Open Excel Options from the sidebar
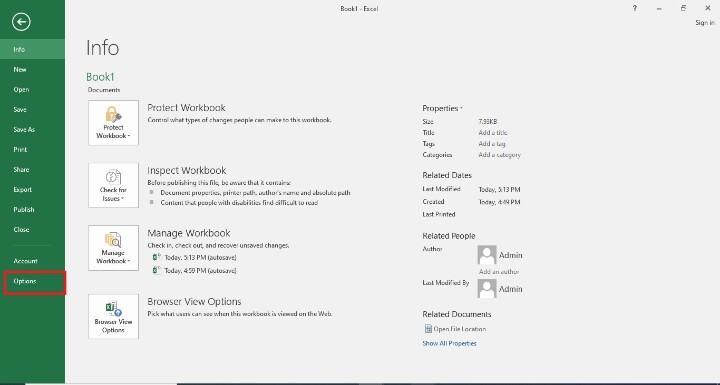 tap(32, 281)
